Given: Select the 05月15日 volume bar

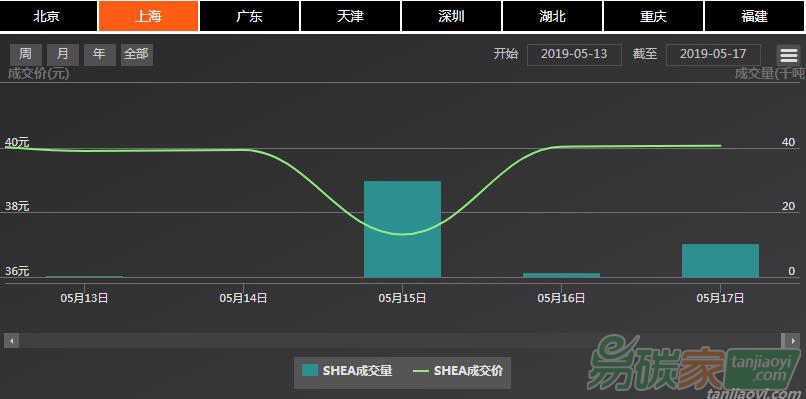Looking at the screenshot, I should [x=402, y=229].
